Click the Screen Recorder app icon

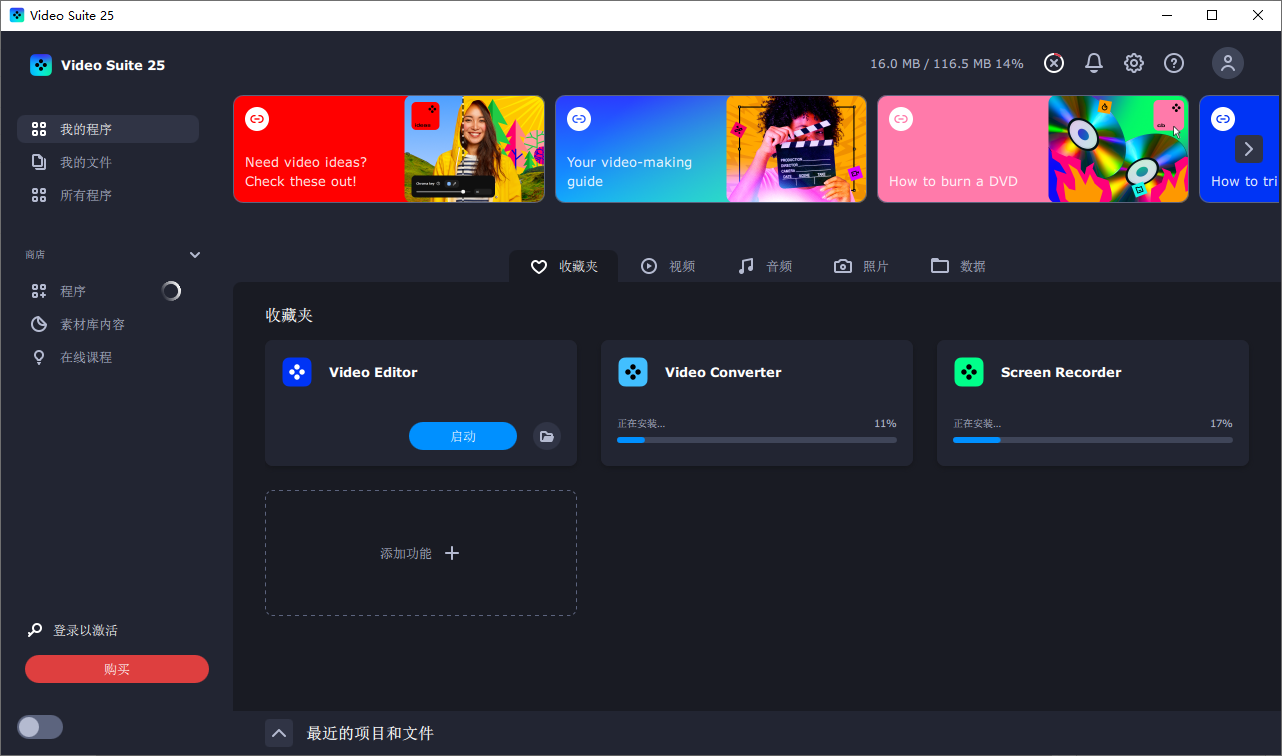tap(969, 372)
